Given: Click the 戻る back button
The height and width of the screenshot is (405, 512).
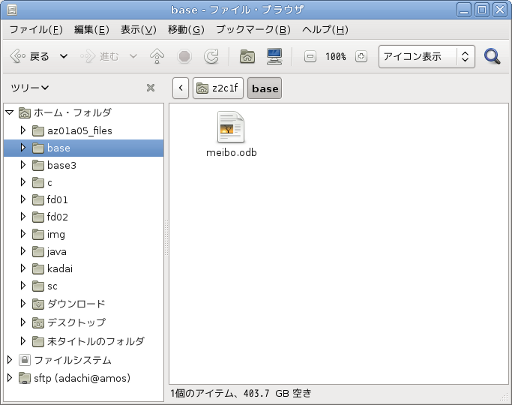Looking at the screenshot, I should pos(30,56).
